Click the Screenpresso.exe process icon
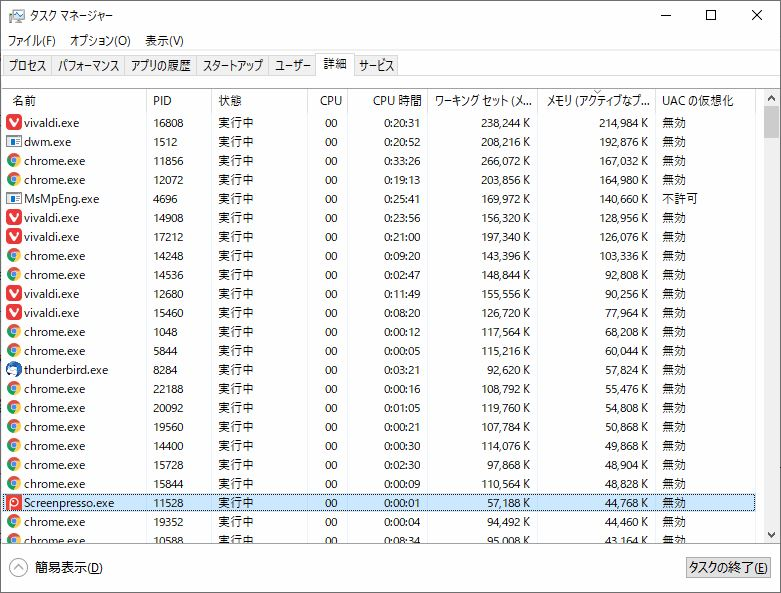 (14, 502)
